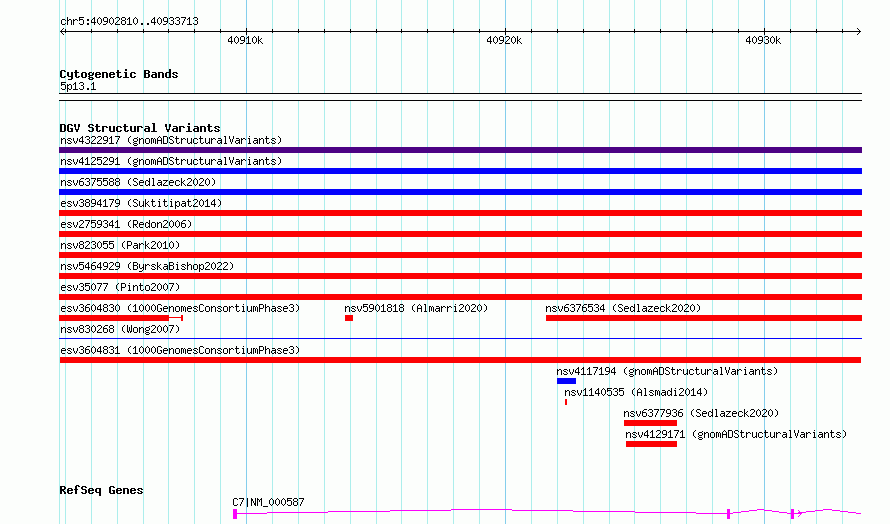
Task: Open nsv5464929 ByrskaBishop2022 variant label
Action: point(147,266)
